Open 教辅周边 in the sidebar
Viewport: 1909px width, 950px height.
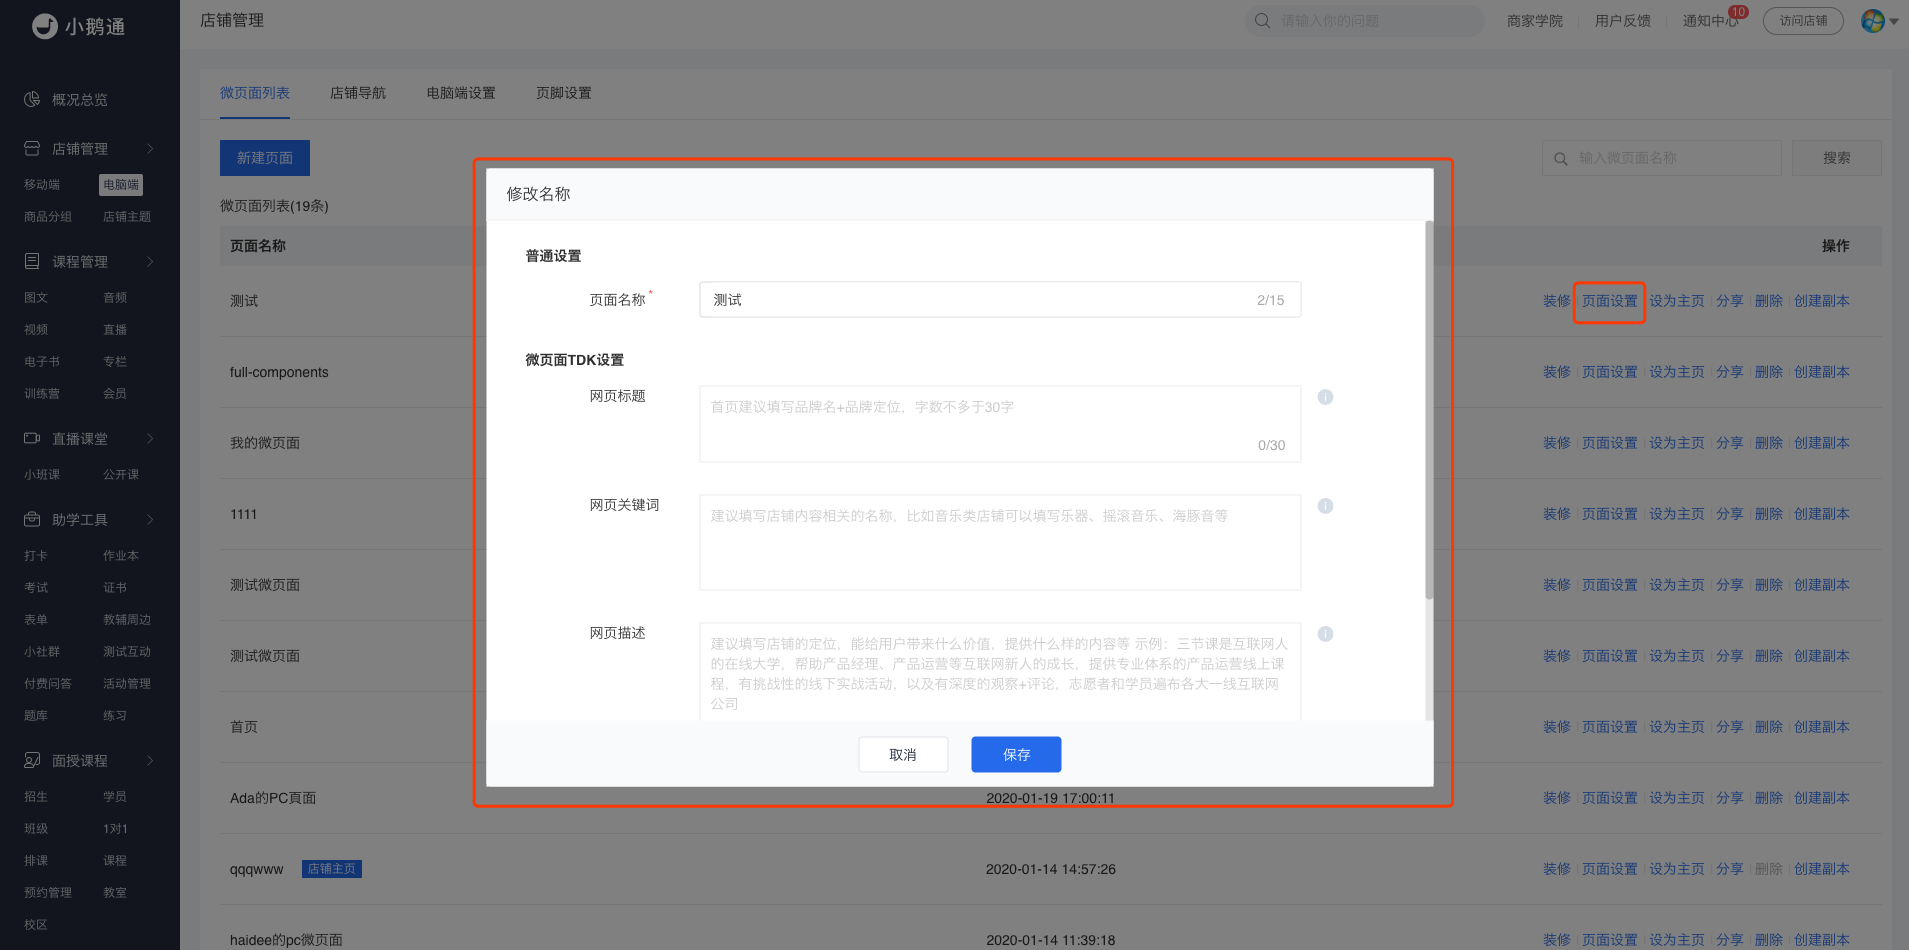pos(127,620)
